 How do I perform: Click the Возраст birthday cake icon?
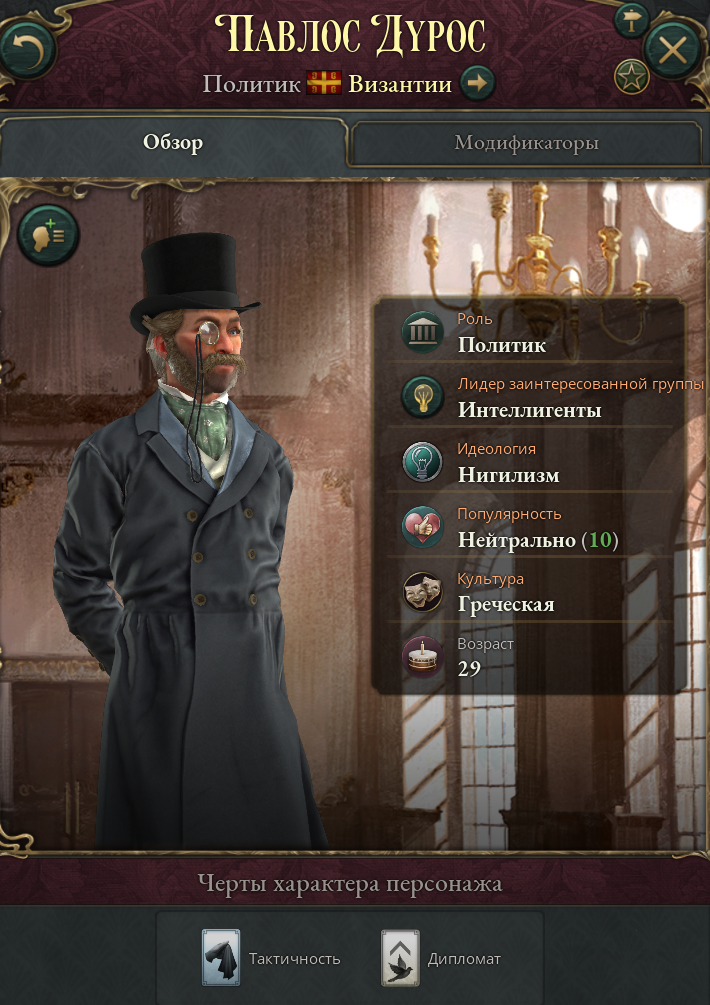click(422, 657)
